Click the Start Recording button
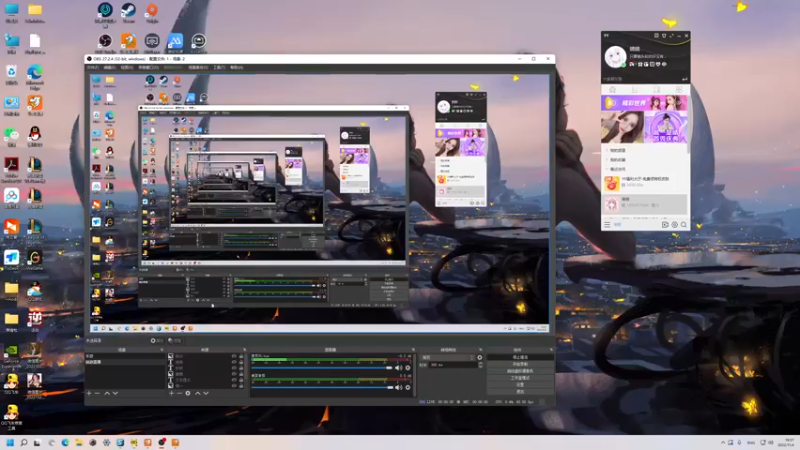The width and height of the screenshot is (800, 450). pyautogui.click(x=520, y=364)
